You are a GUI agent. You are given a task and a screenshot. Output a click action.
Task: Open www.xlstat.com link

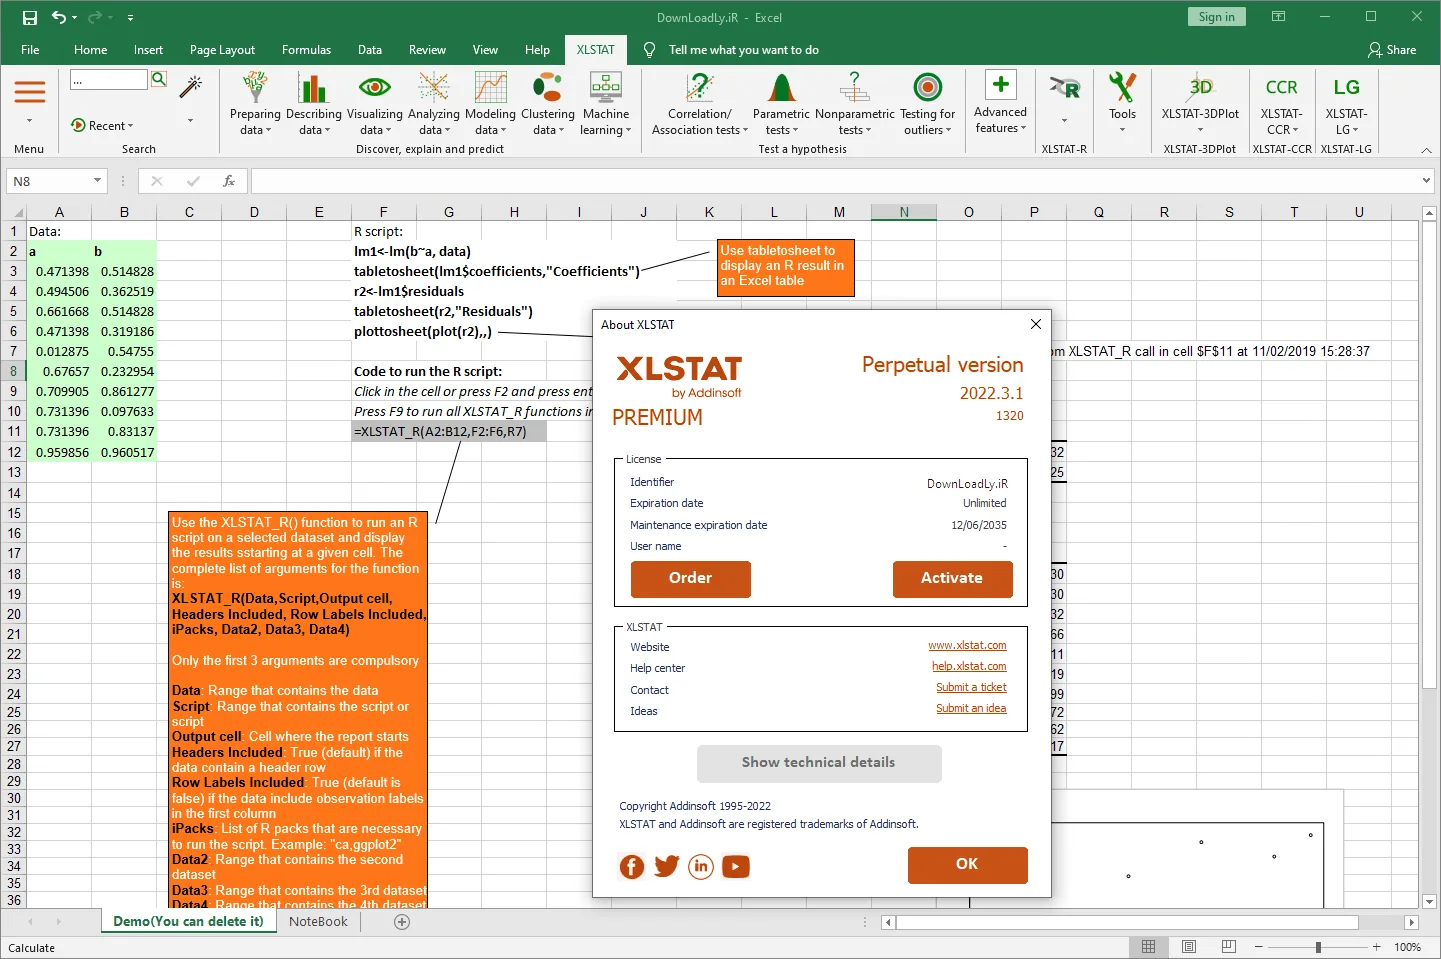pos(967,646)
